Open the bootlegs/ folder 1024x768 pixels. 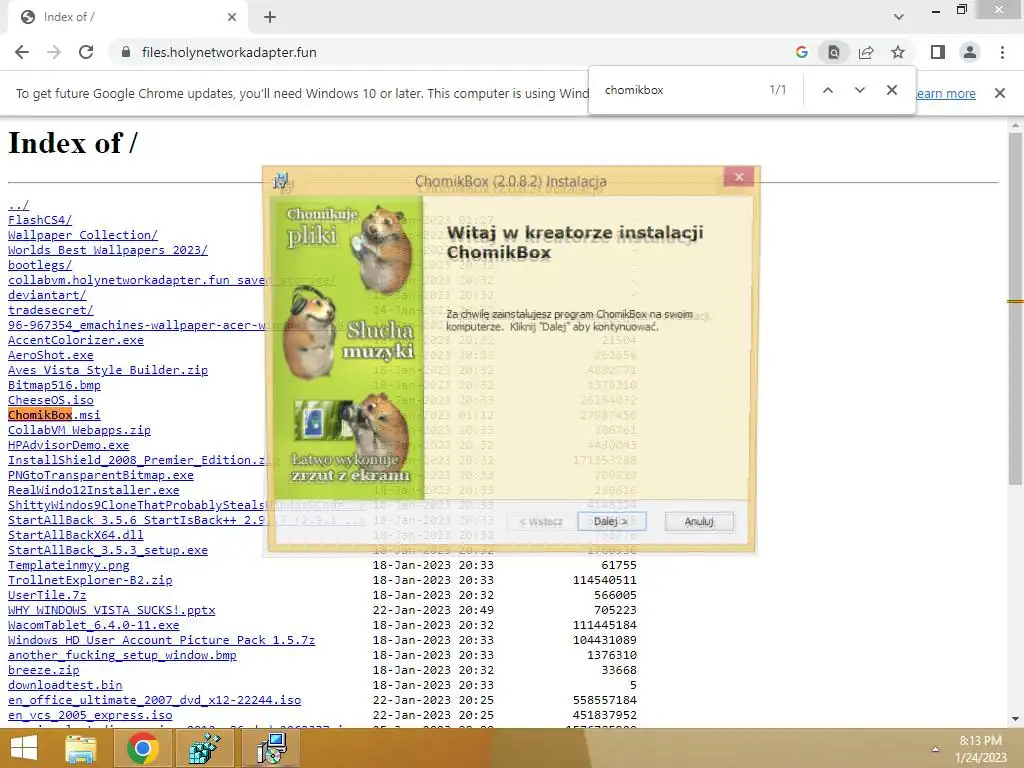click(40, 265)
